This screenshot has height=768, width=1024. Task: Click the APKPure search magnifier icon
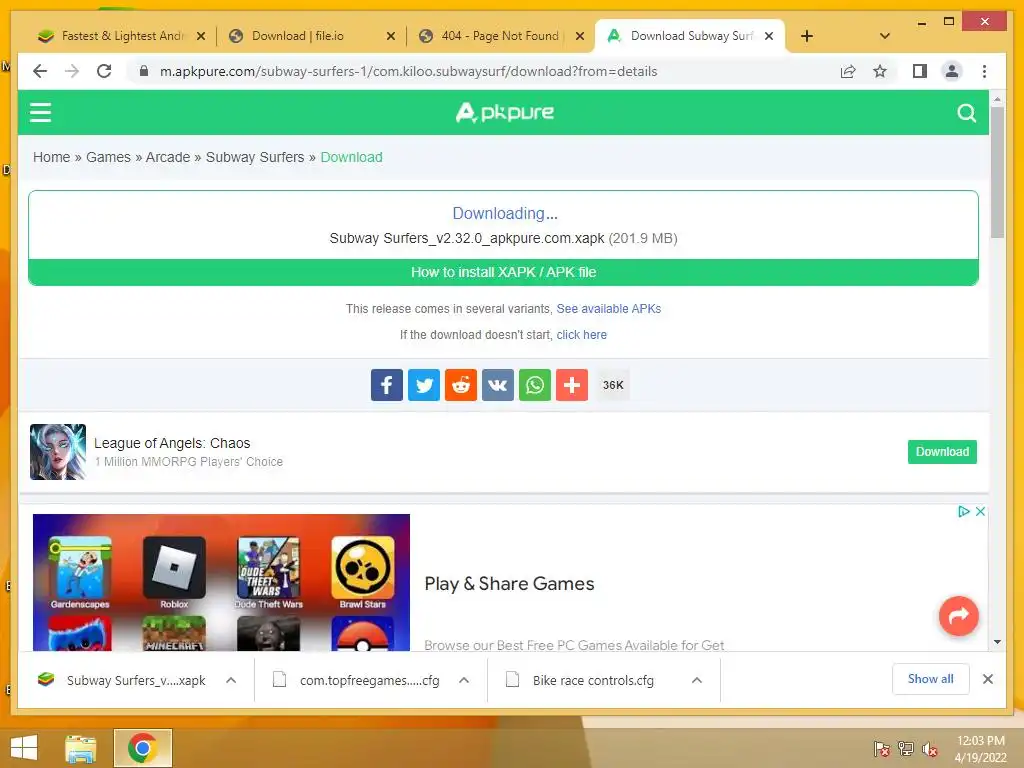tap(967, 113)
